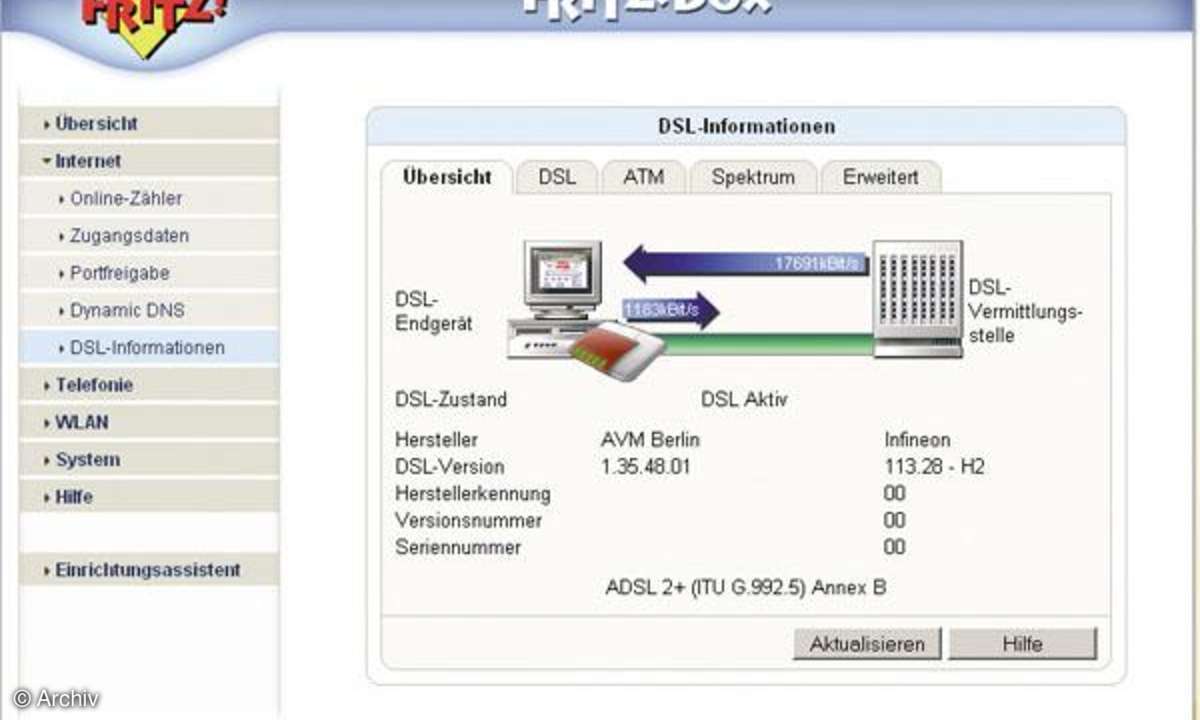Screen dimensions: 1200x720
Task: Open Übersicht in the sidebar menu
Action: (x=149, y=124)
